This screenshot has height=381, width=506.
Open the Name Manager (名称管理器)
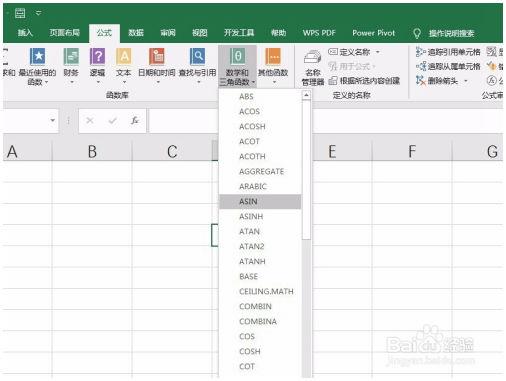pyautogui.click(x=313, y=68)
